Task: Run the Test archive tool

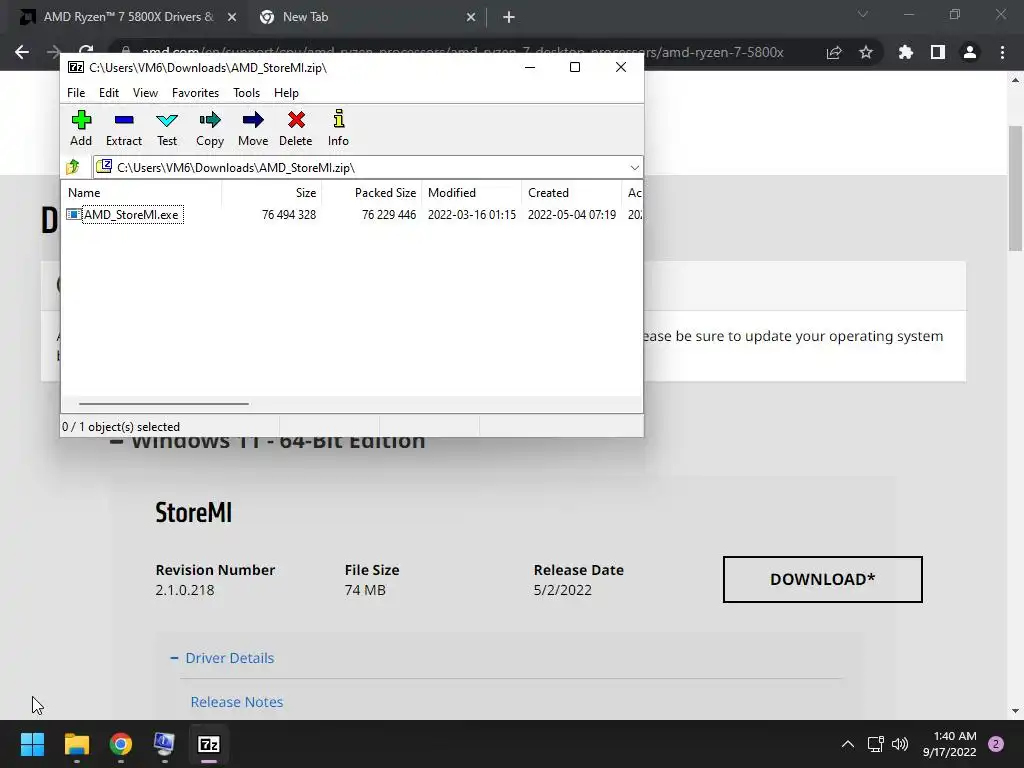Action: tap(167, 128)
